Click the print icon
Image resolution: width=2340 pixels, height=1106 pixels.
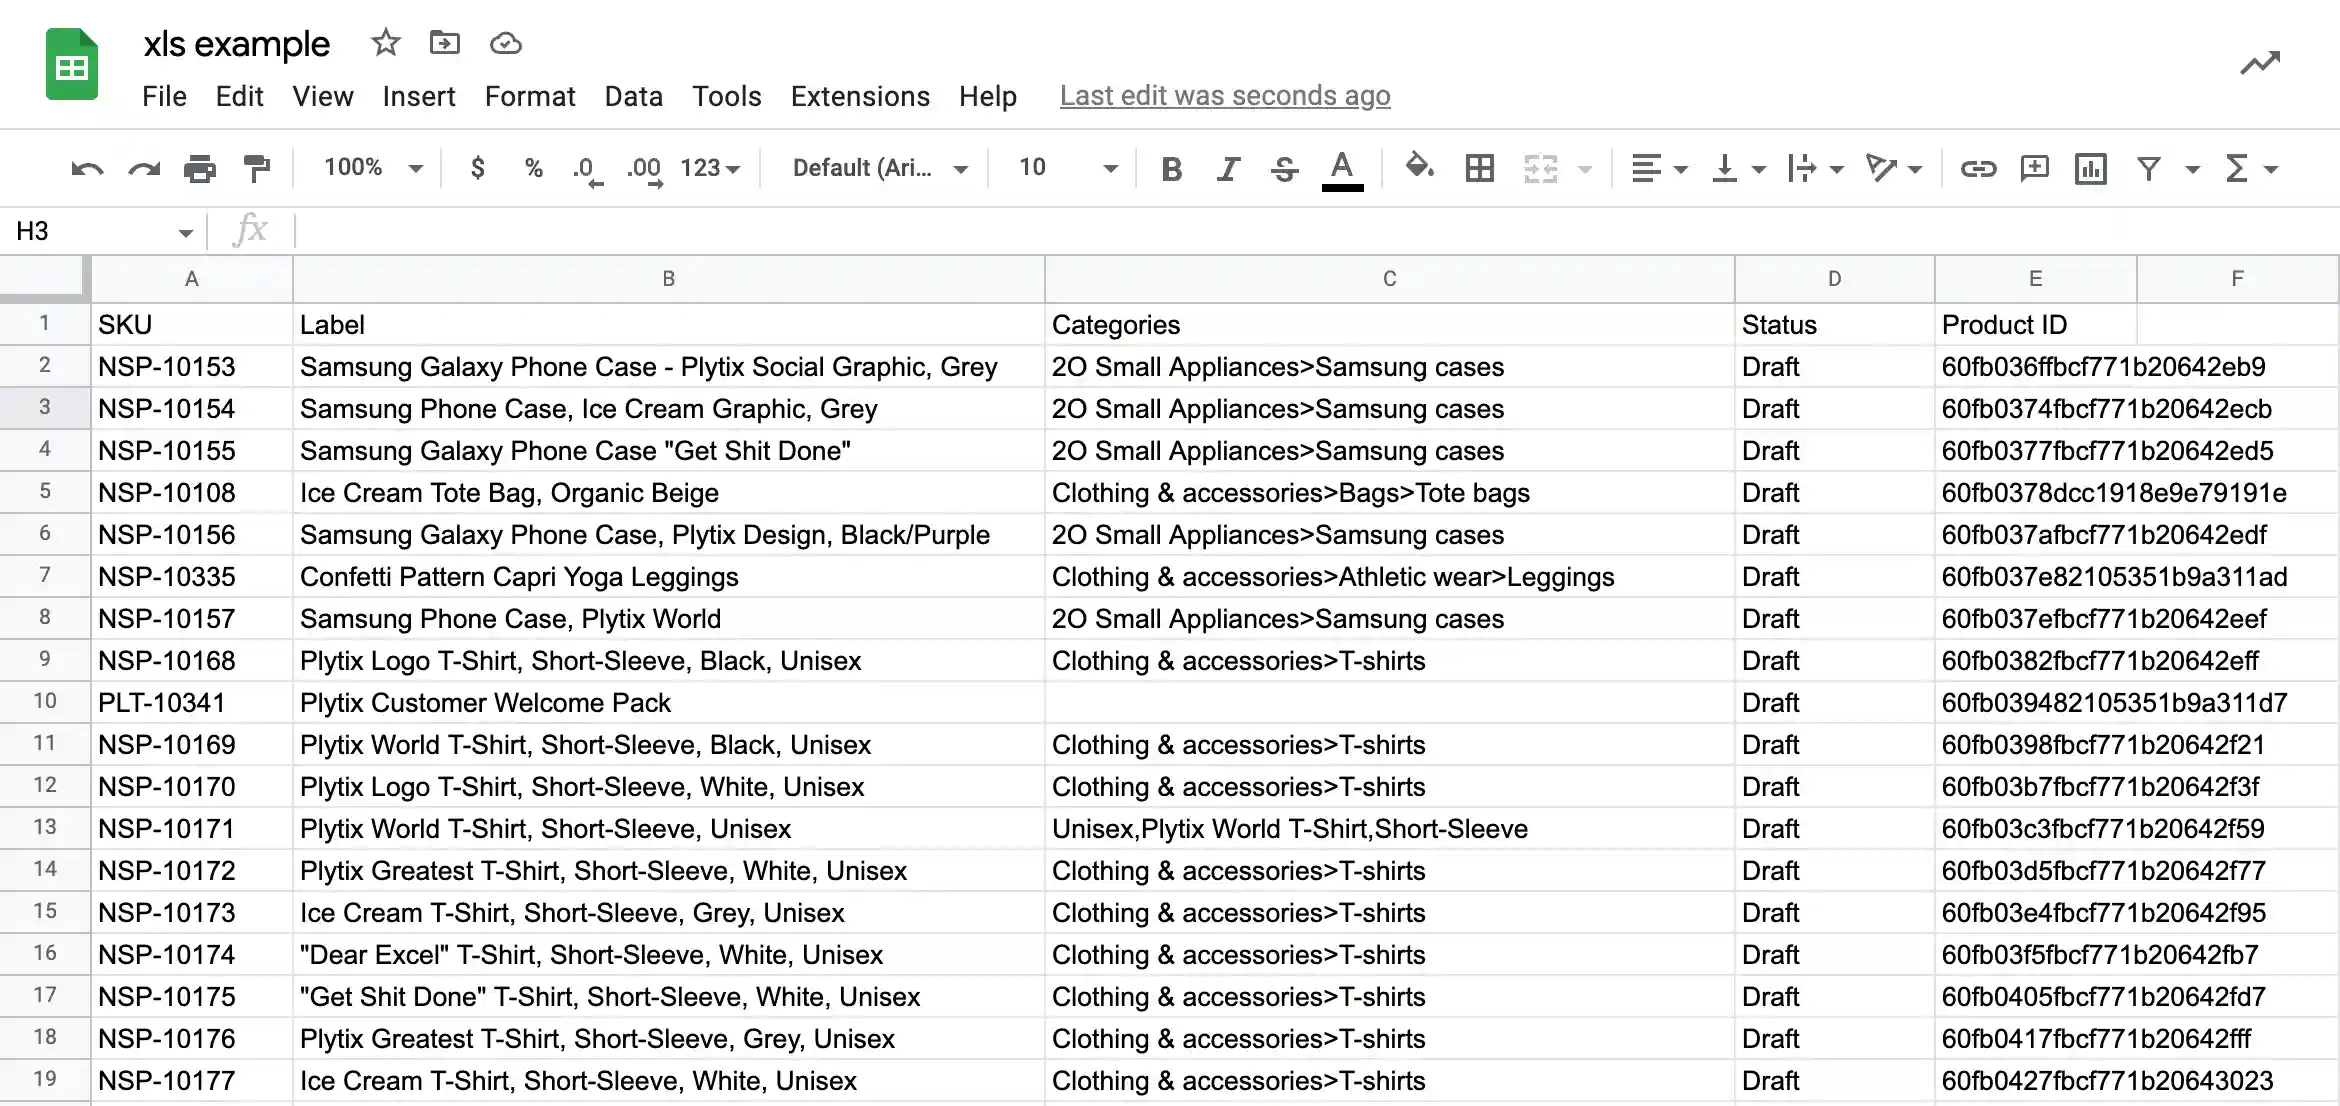point(200,168)
